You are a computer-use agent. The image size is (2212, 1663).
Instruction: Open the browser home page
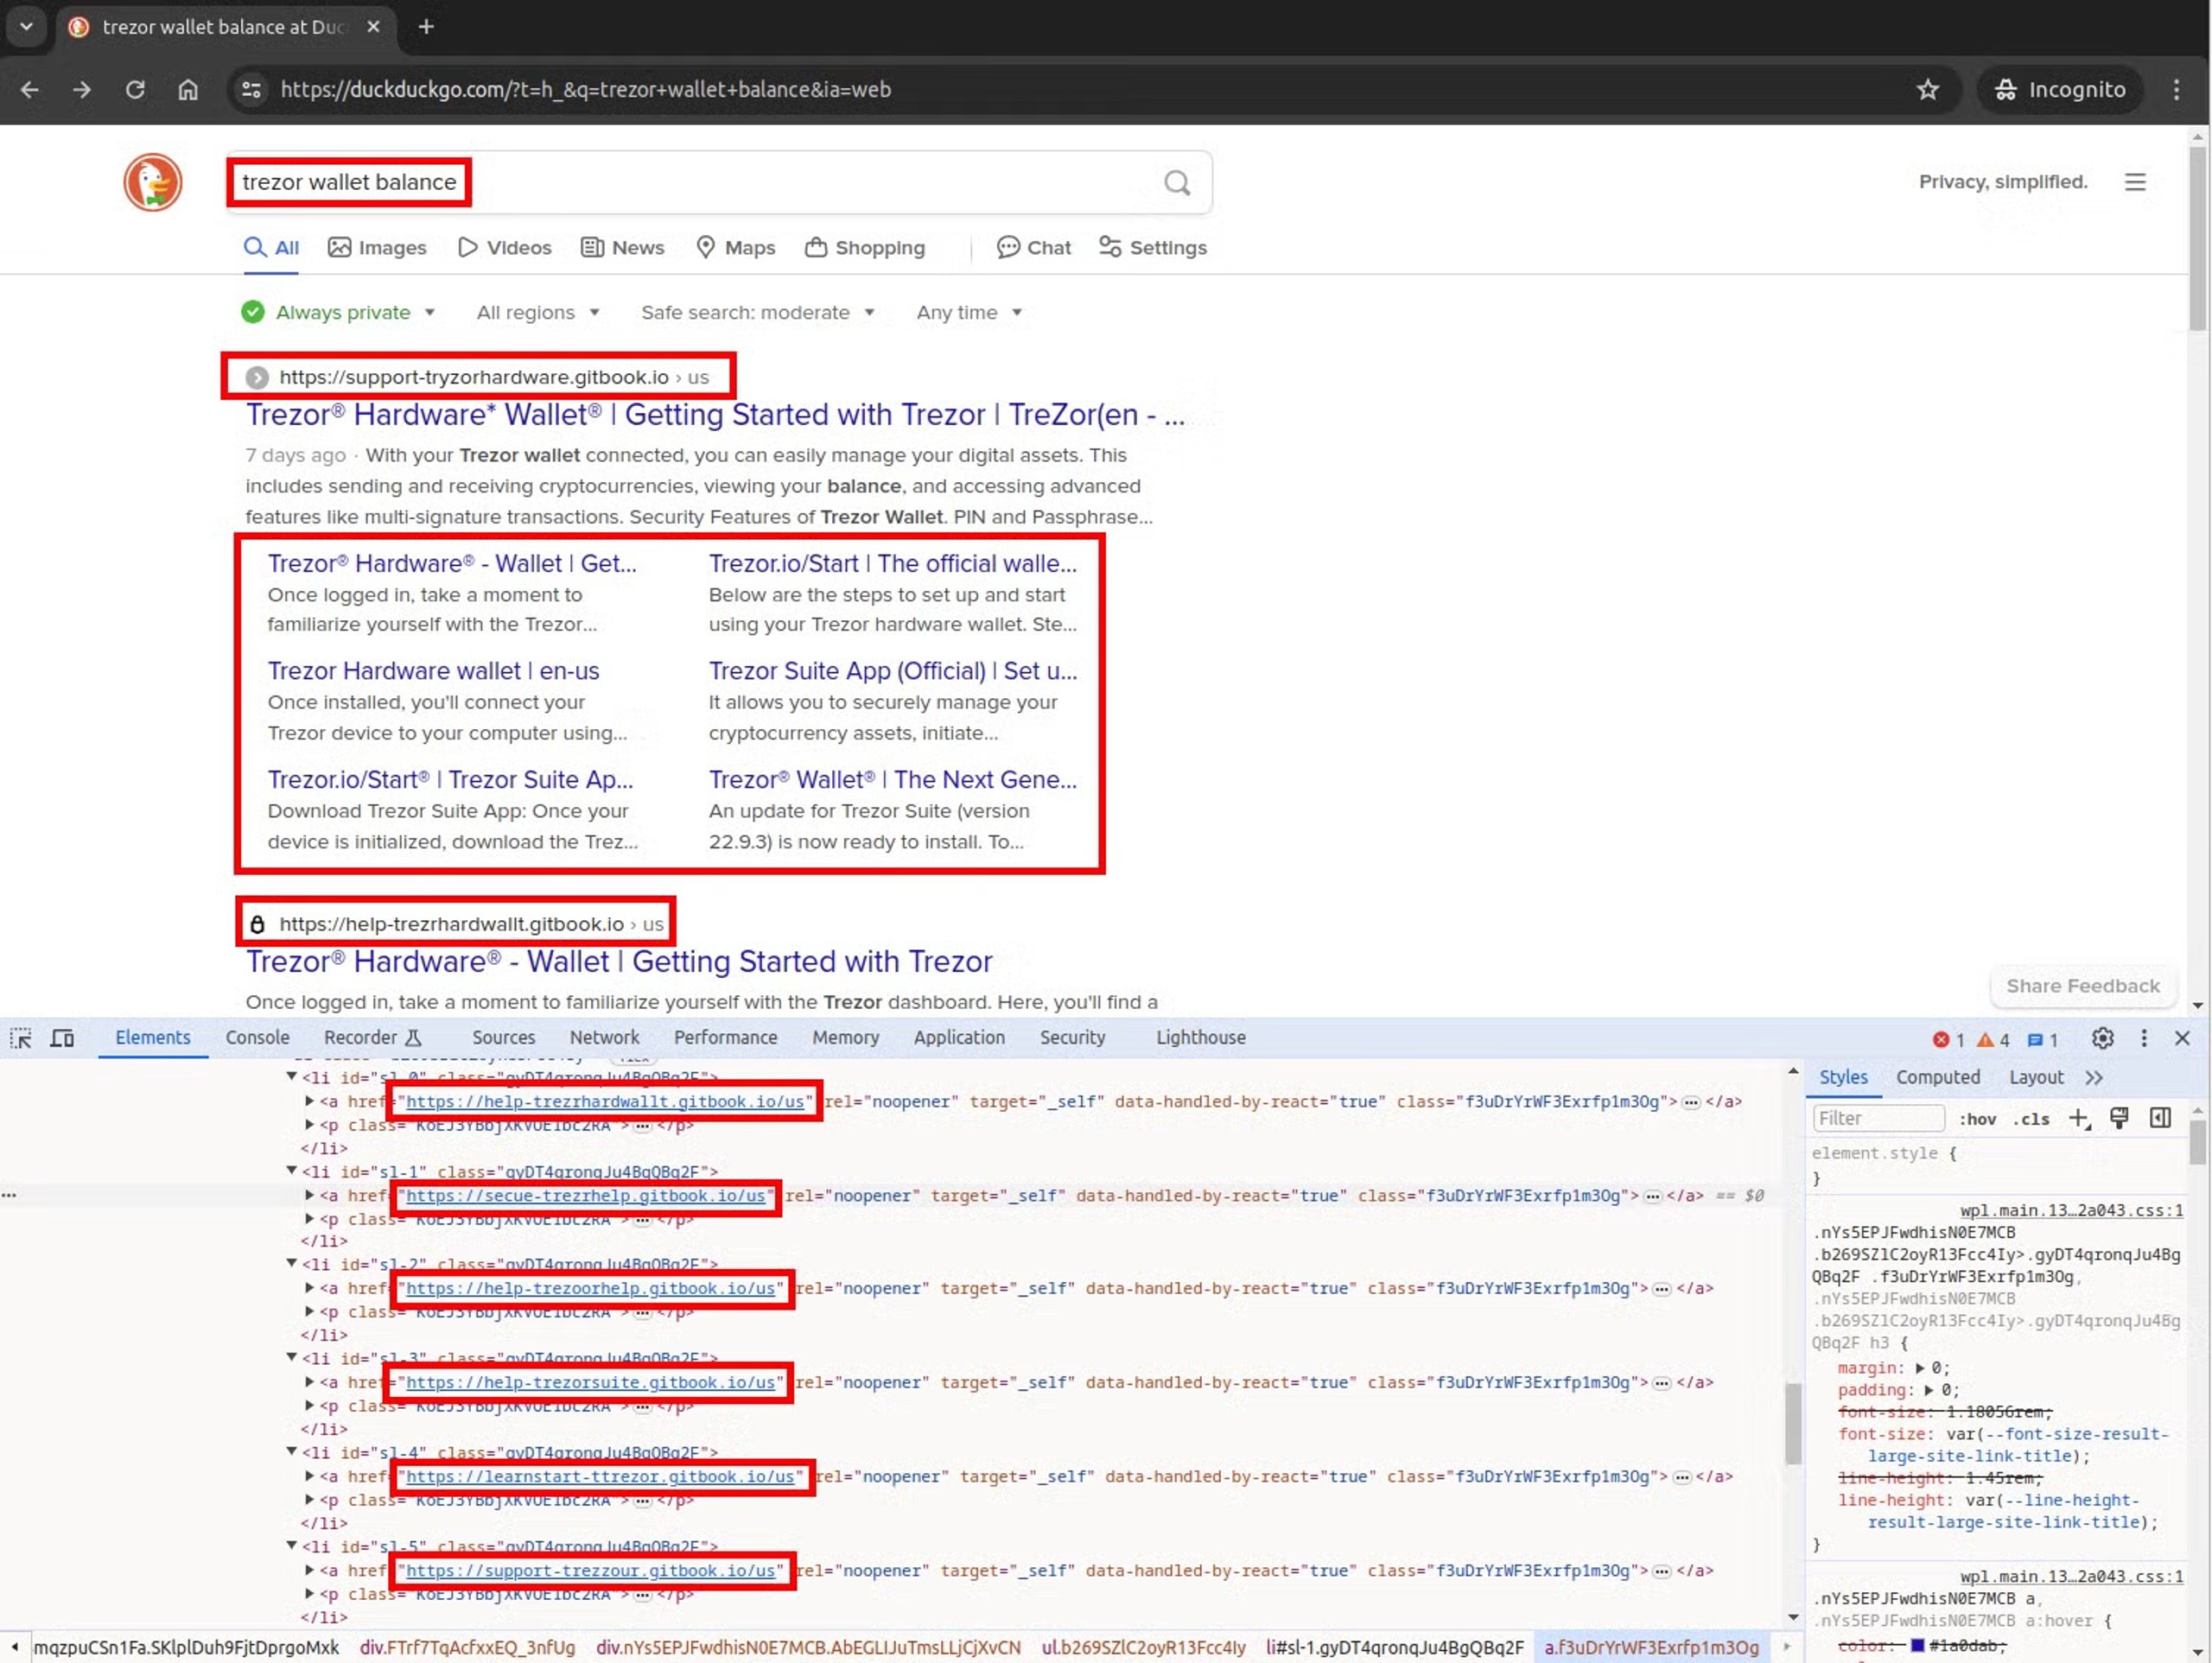coord(188,90)
